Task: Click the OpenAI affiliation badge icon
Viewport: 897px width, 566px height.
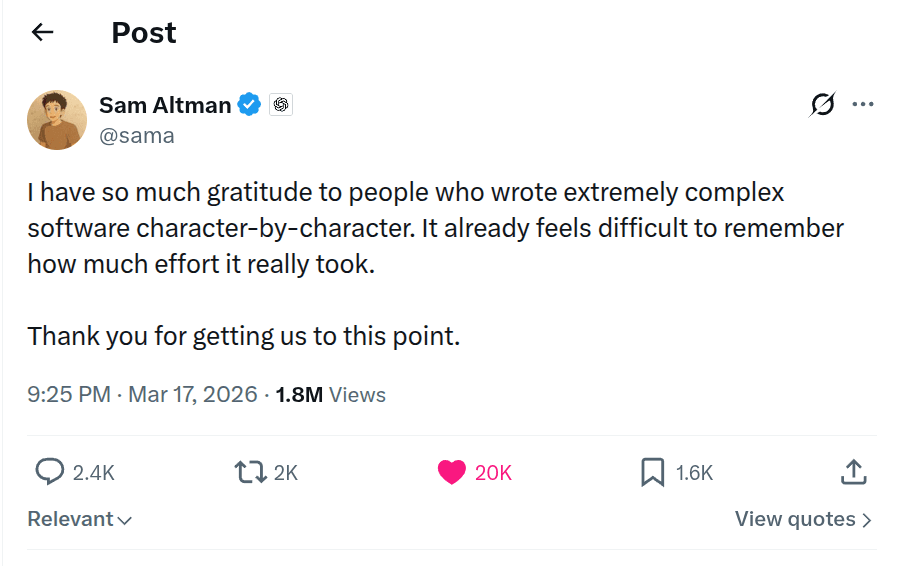Action: [x=281, y=104]
